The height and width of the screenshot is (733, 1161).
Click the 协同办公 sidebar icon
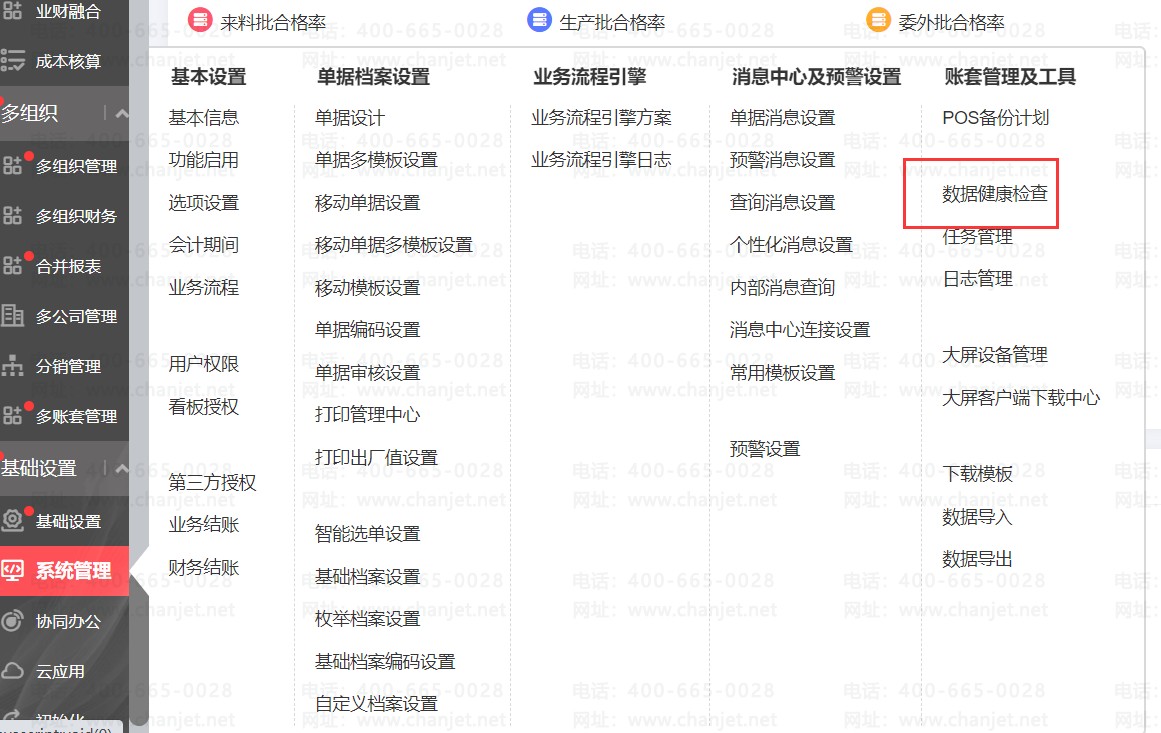coord(13,620)
